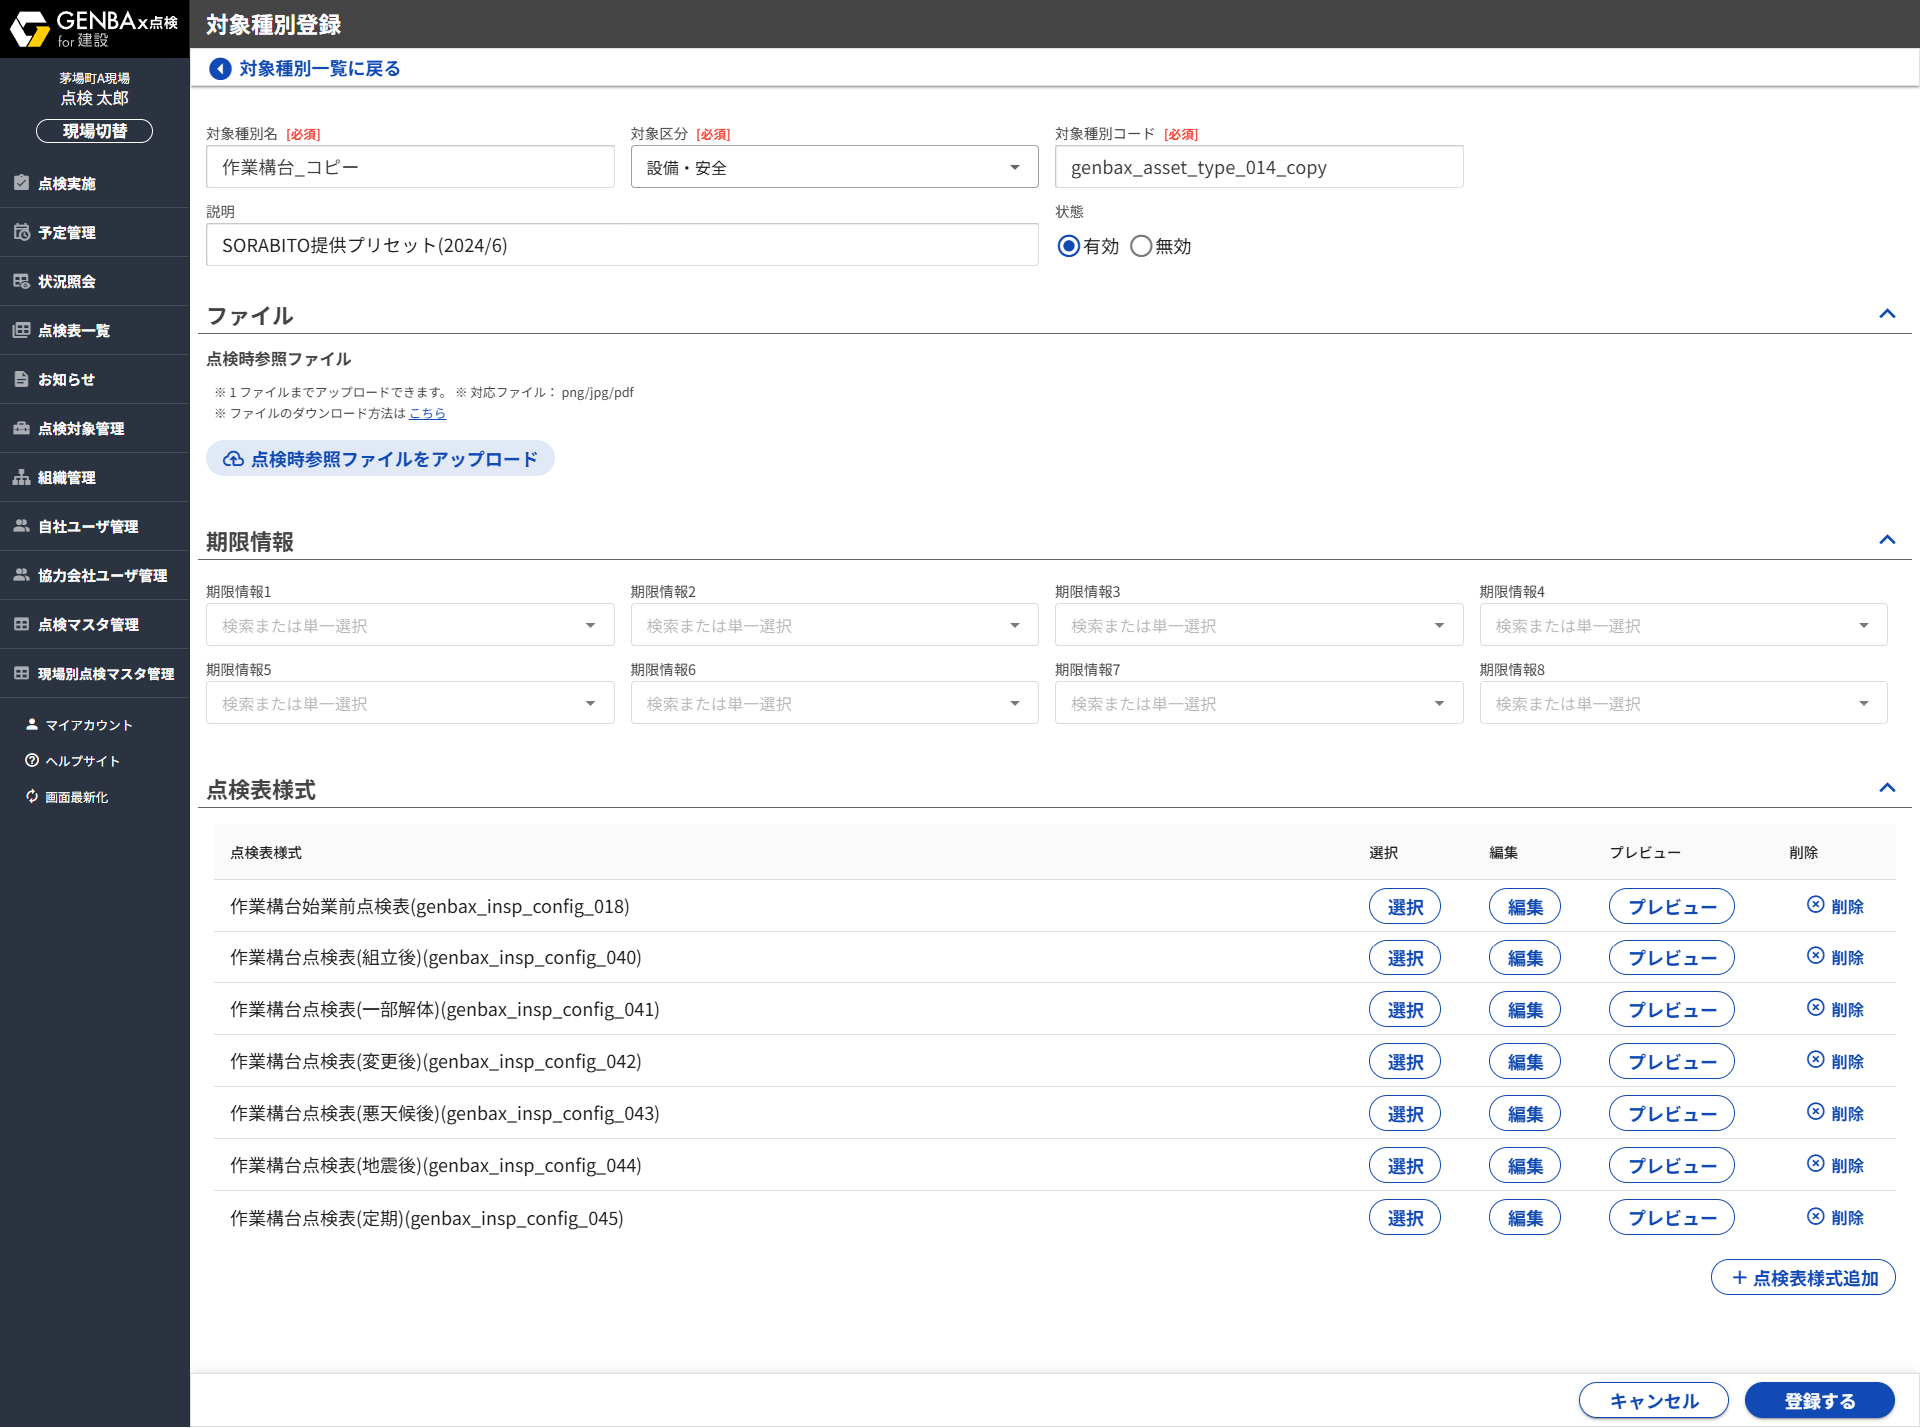This screenshot has width=1920, height=1428.
Task: Click the 点検表様式追加 button
Action: pyautogui.click(x=1802, y=1278)
